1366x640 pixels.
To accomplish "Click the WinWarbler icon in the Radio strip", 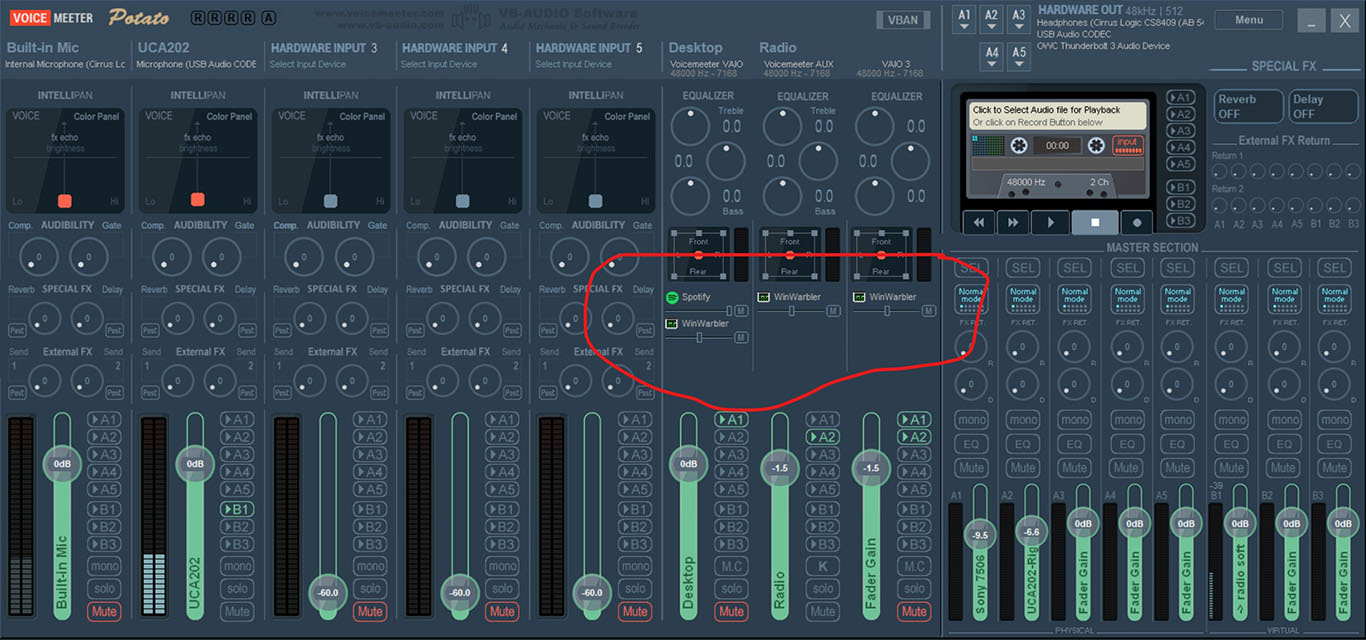I will [x=763, y=297].
